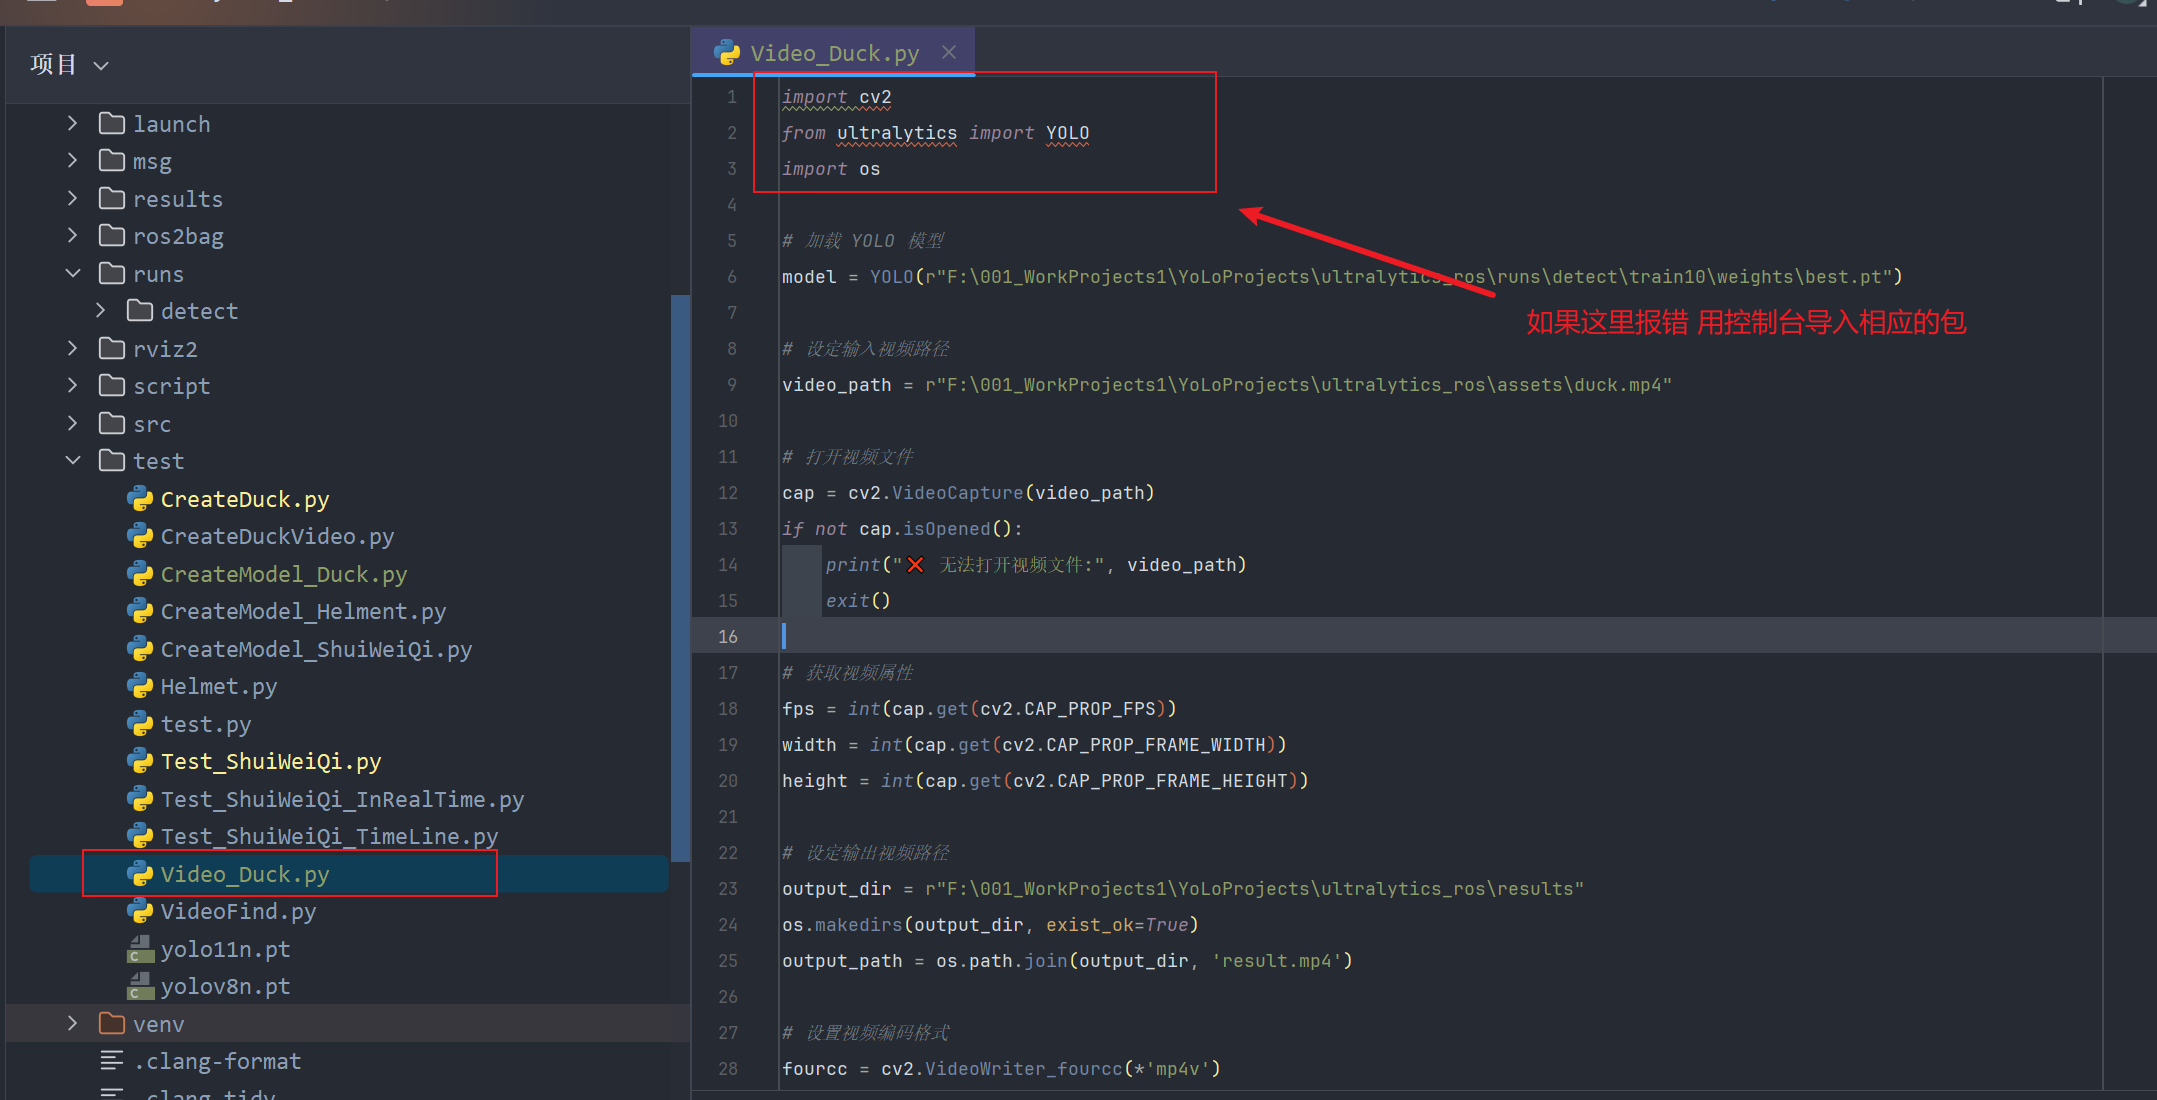Select Test_ShuiWeiQi_InRealTime.py in the project tree

pos(342,798)
